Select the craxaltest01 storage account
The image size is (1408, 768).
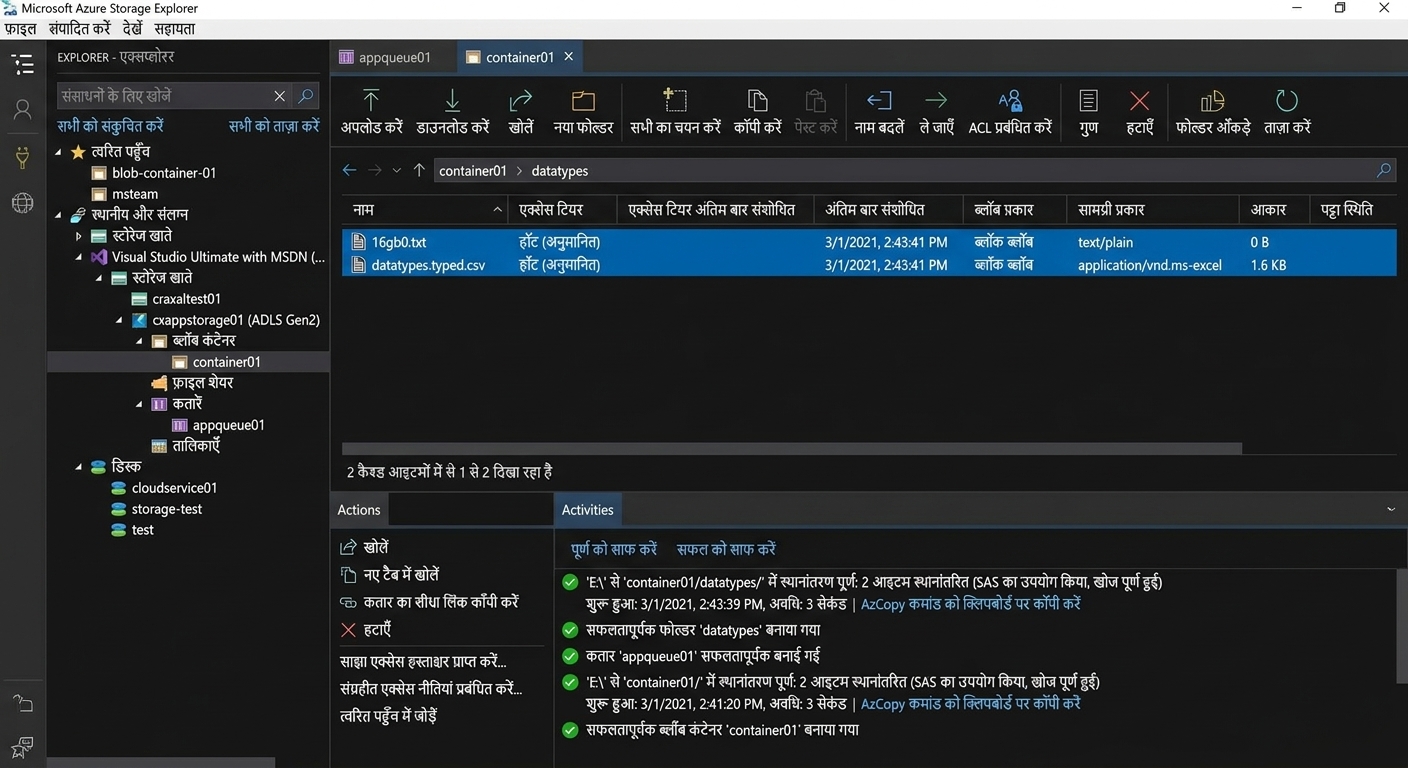click(186, 299)
